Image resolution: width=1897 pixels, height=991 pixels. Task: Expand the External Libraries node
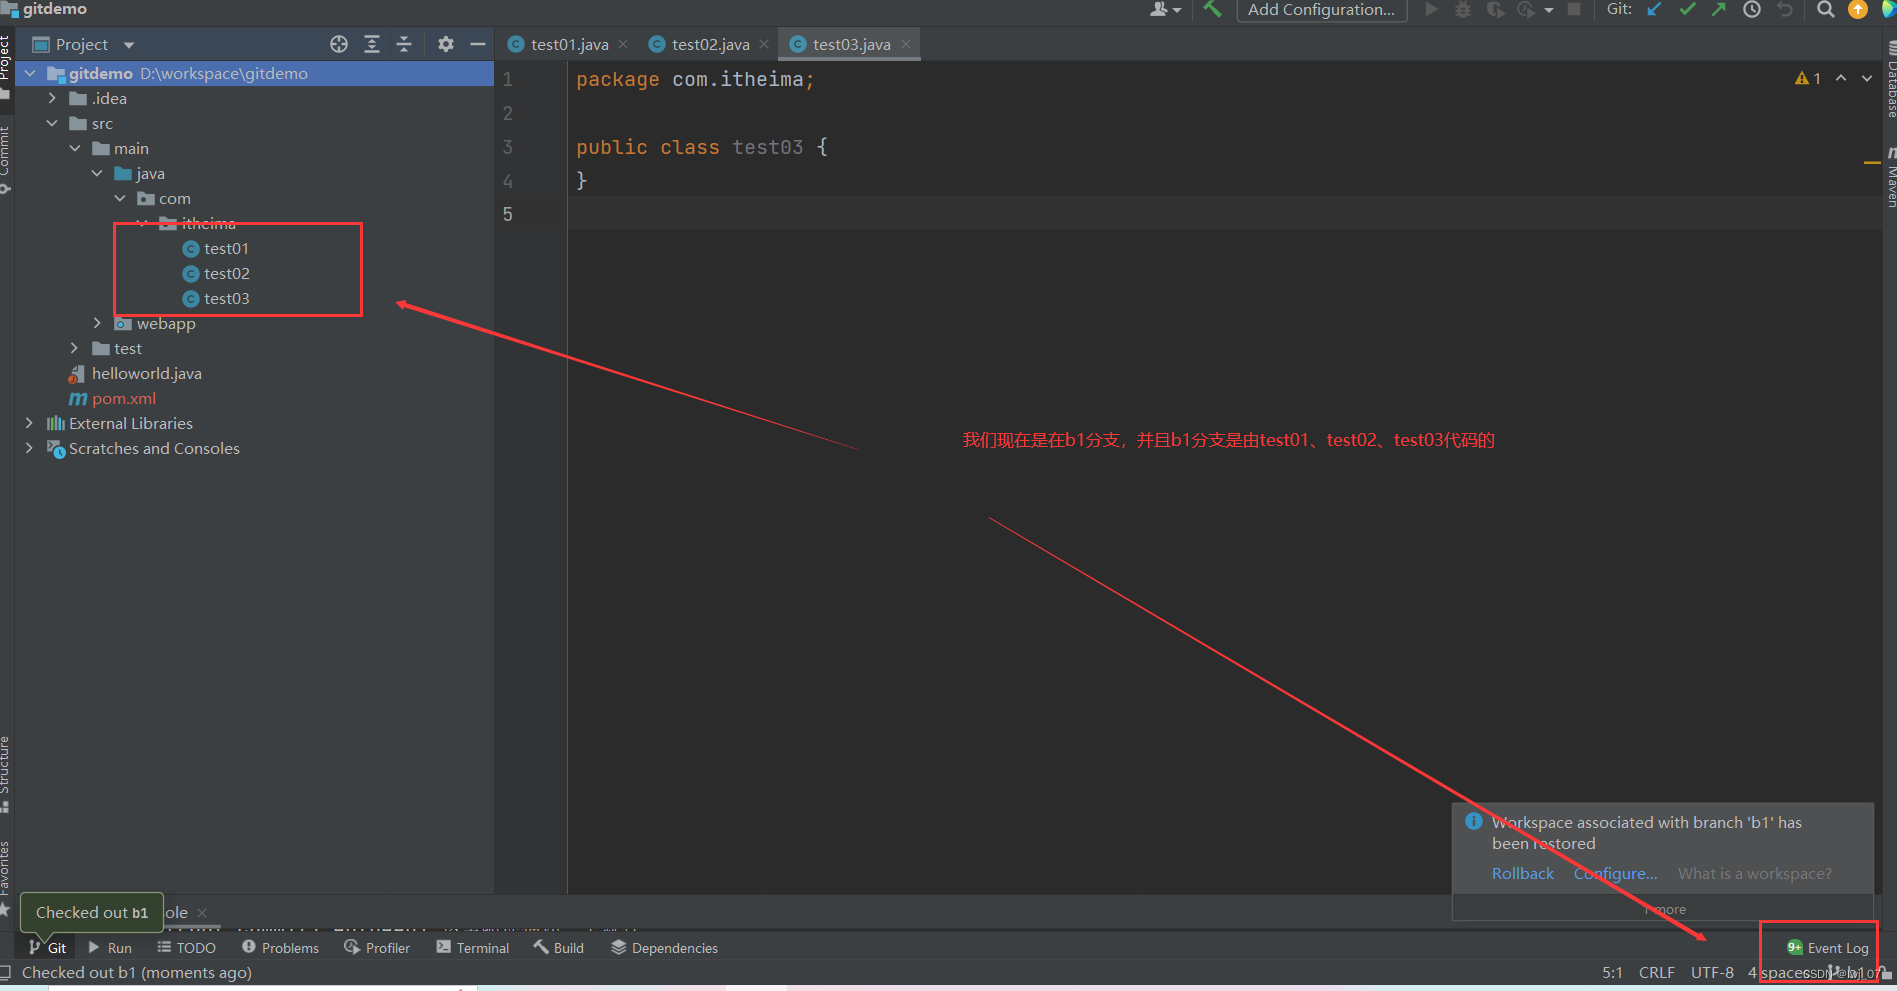coord(29,423)
